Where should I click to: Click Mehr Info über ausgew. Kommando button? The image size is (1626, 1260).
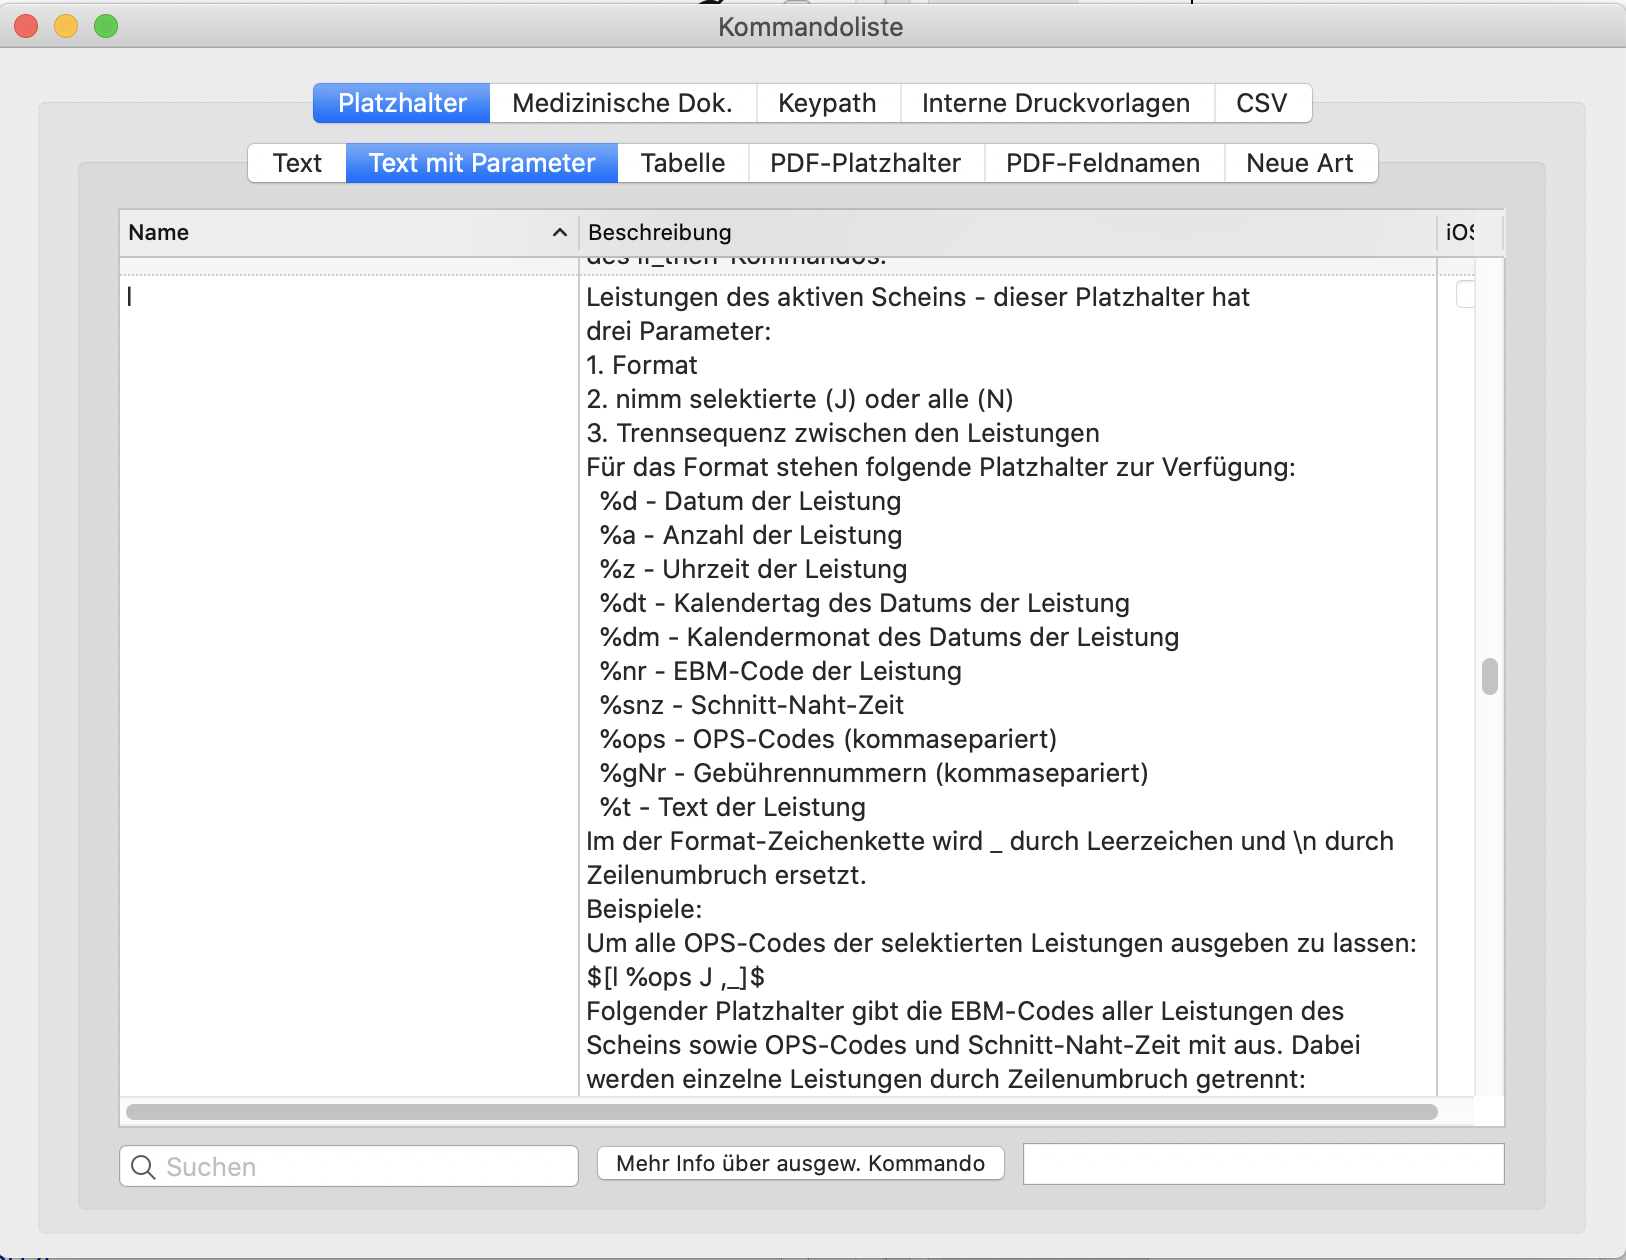pyautogui.click(x=801, y=1163)
